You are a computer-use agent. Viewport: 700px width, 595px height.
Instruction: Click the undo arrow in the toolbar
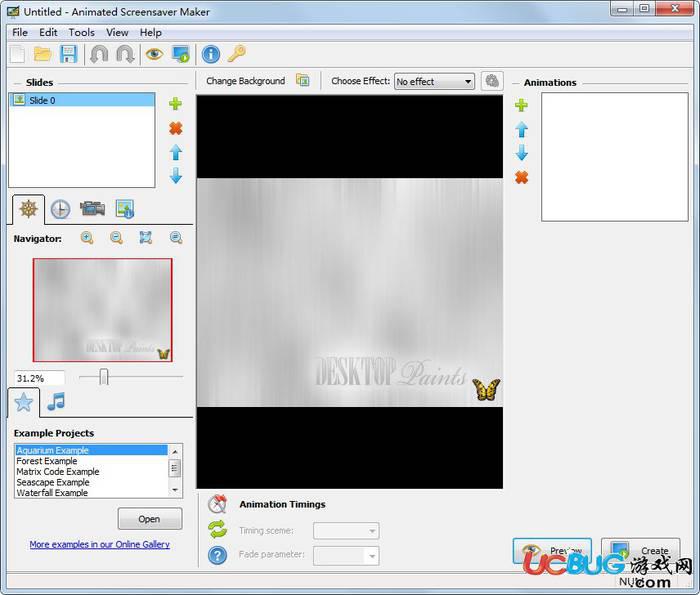[99, 54]
